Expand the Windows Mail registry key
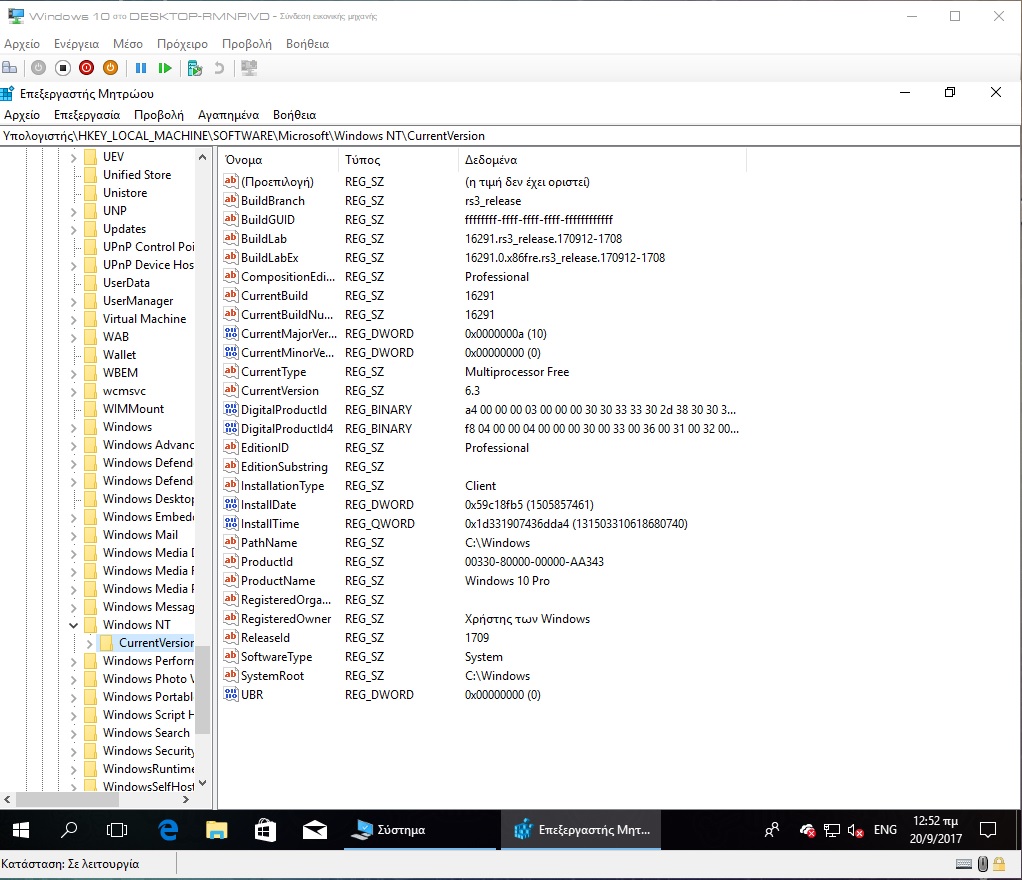Viewport: 1022px width, 880px height. [73, 535]
